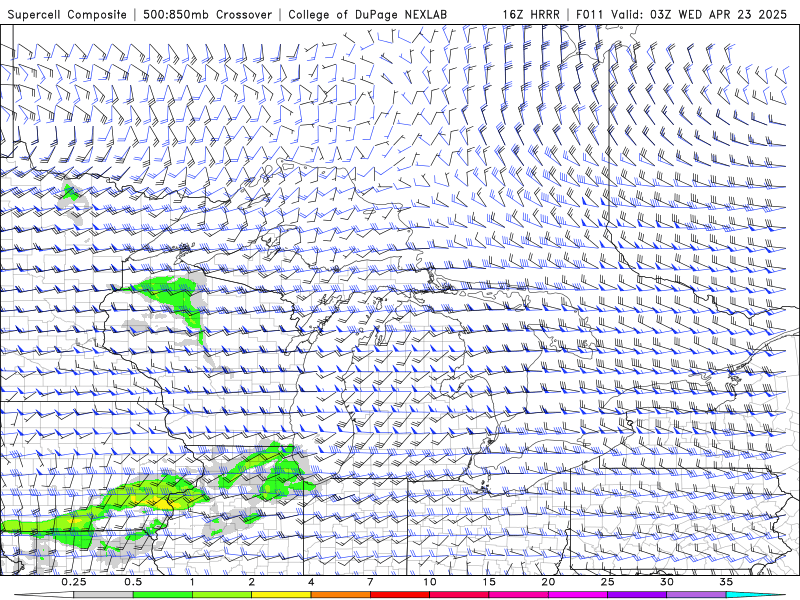The height and width of the screenshot is (600, 800).
Task: Click the "Supercell Composite" title text
Action: pos(67,15)
